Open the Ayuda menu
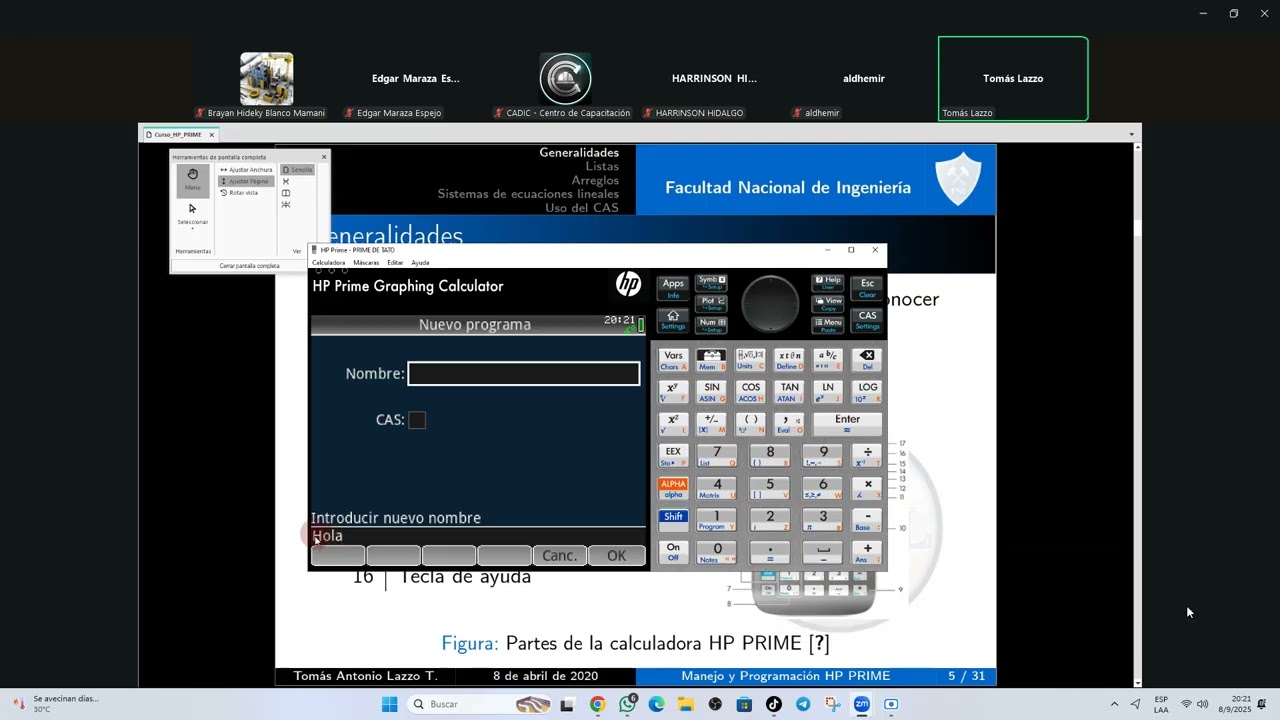Image resolution: width=1280 pixels, height=720 pixels. (x=420, y=263)
